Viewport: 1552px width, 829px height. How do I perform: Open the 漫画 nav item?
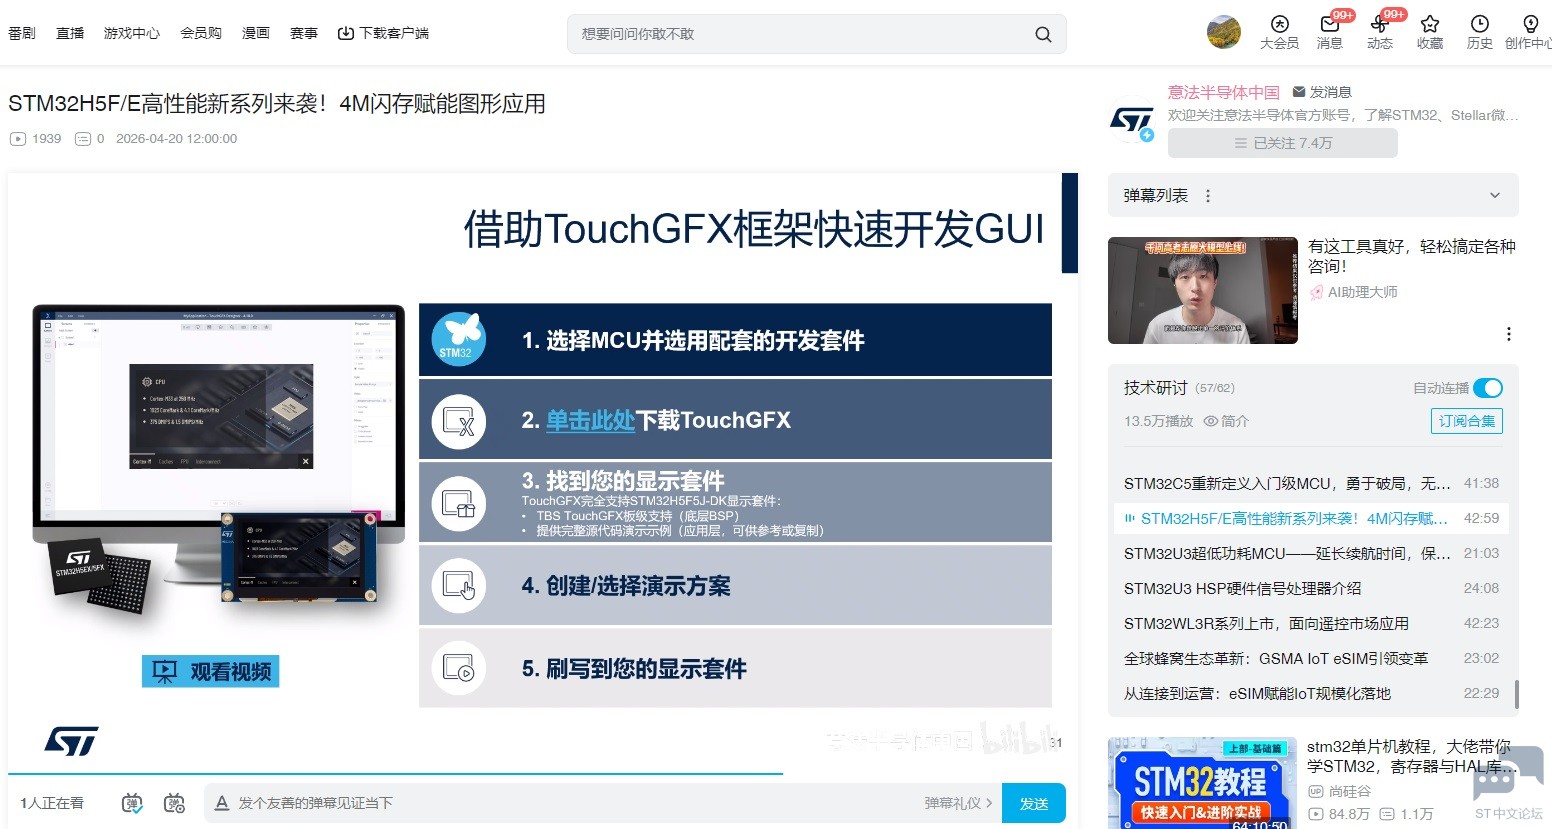(x=256, y=33)
